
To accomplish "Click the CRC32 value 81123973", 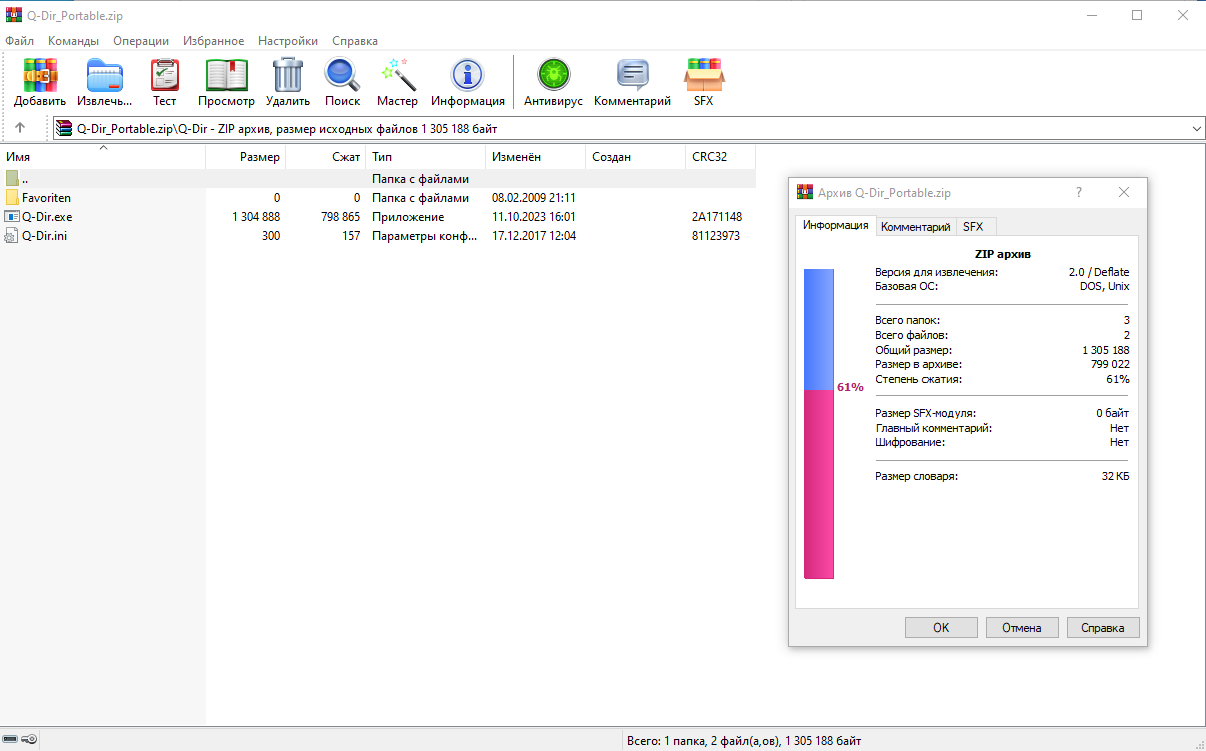I will tap(716, 236).
